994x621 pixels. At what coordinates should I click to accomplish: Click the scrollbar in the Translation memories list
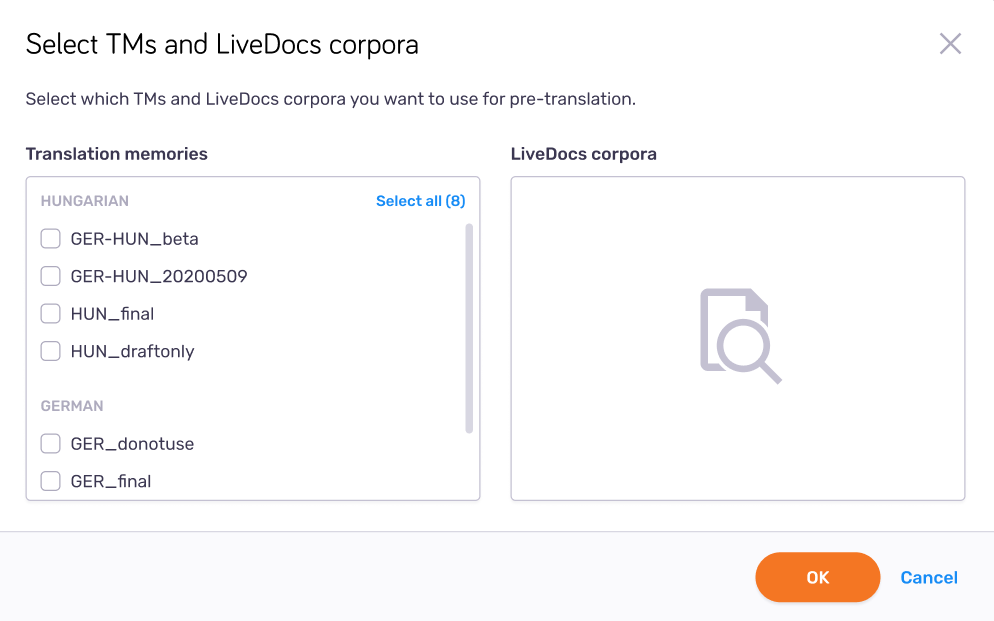(468, 330)
